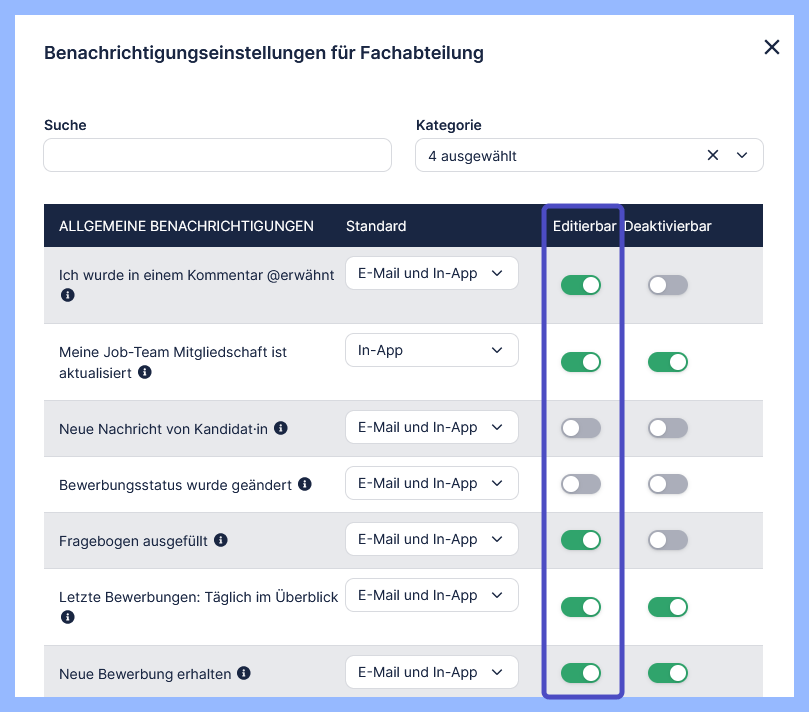Click the info icon under "Letzte Bewerbungen"

tap(67, 617)
